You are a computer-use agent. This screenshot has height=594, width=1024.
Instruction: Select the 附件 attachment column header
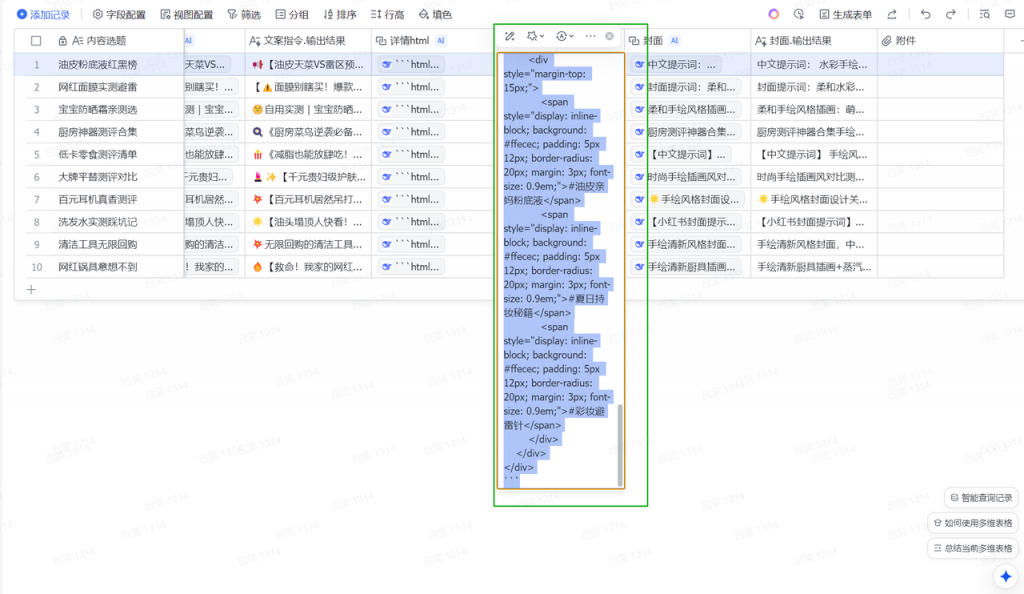click(940, 40)
